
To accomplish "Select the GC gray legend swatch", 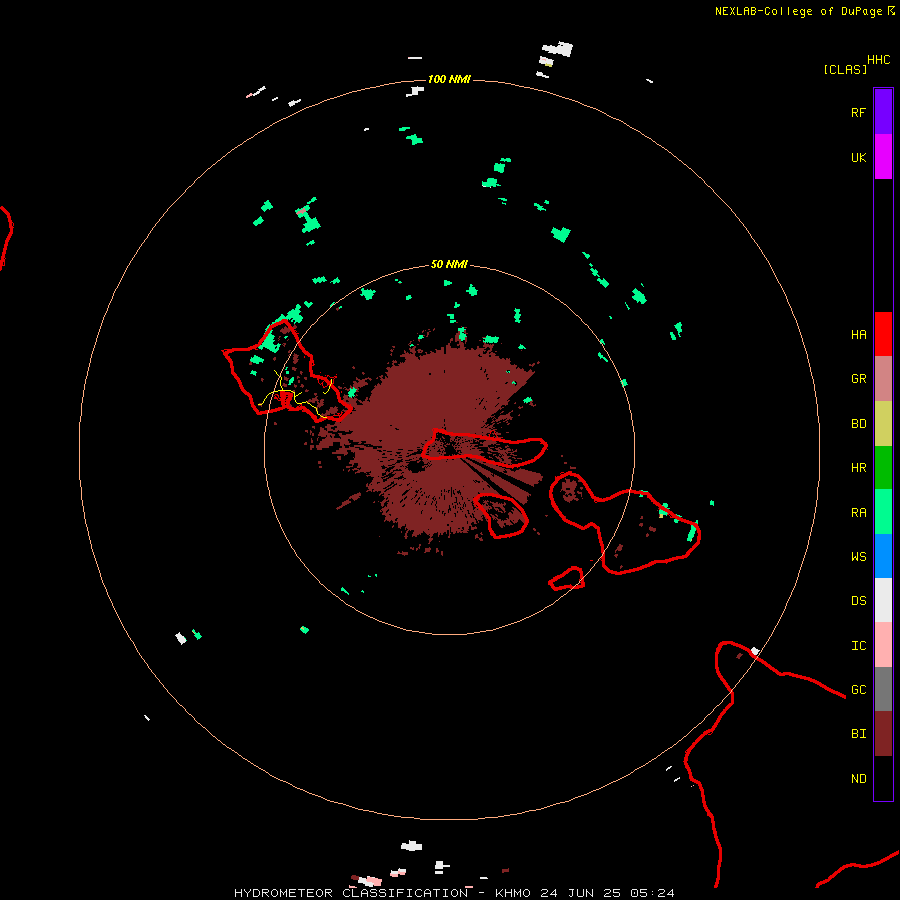I will click(x=883, y=689).
